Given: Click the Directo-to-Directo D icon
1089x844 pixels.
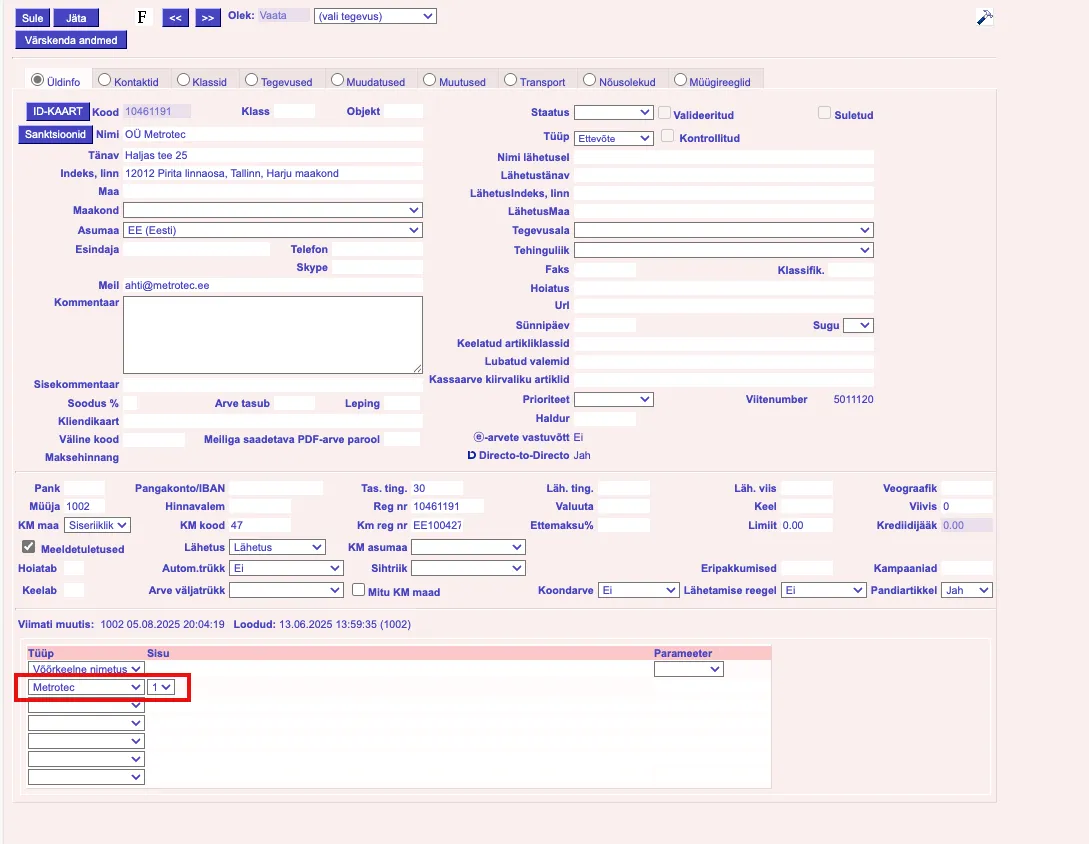Looking at the screenshot, I should point(472,455).
